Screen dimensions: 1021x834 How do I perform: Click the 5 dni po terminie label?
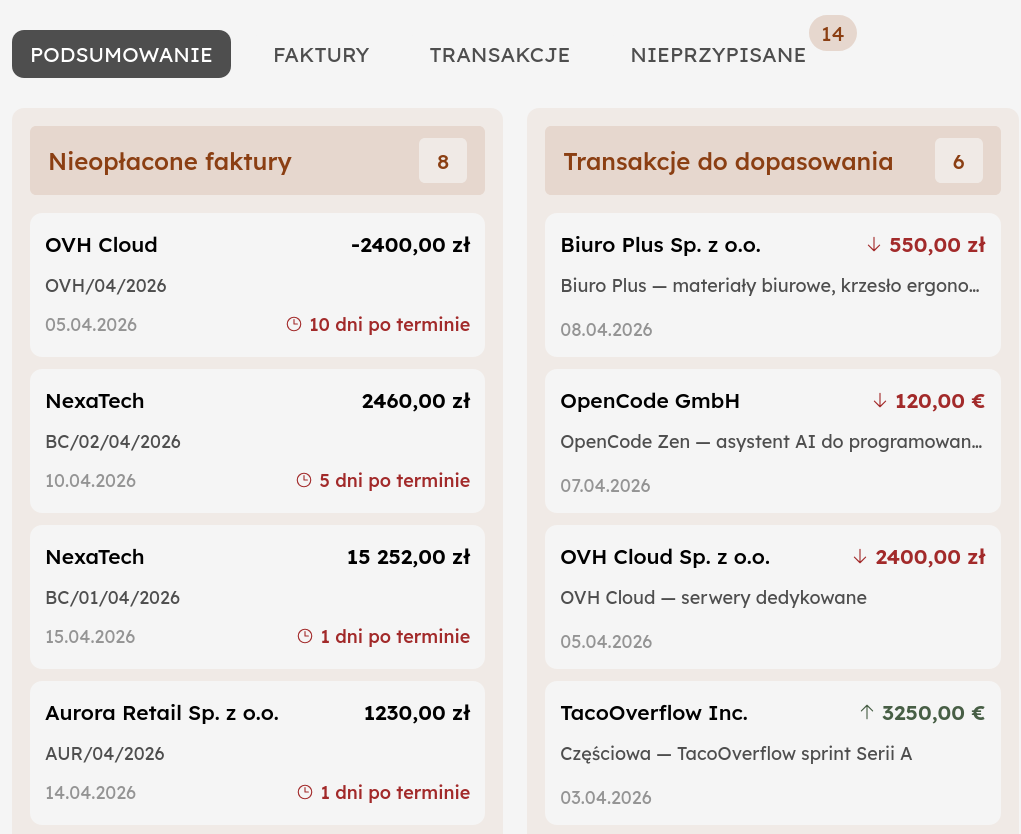coord(395,480)
